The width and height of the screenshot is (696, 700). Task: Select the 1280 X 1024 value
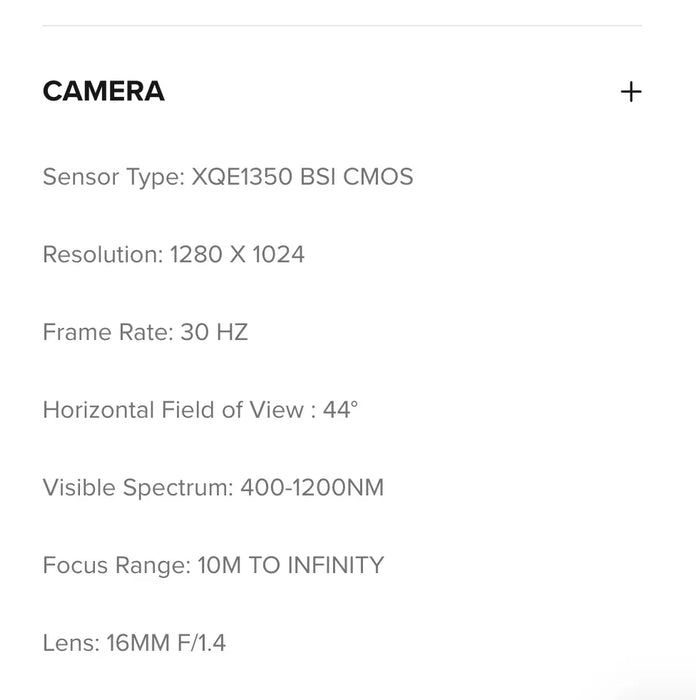pyautogui.click(x=237, y=255)
